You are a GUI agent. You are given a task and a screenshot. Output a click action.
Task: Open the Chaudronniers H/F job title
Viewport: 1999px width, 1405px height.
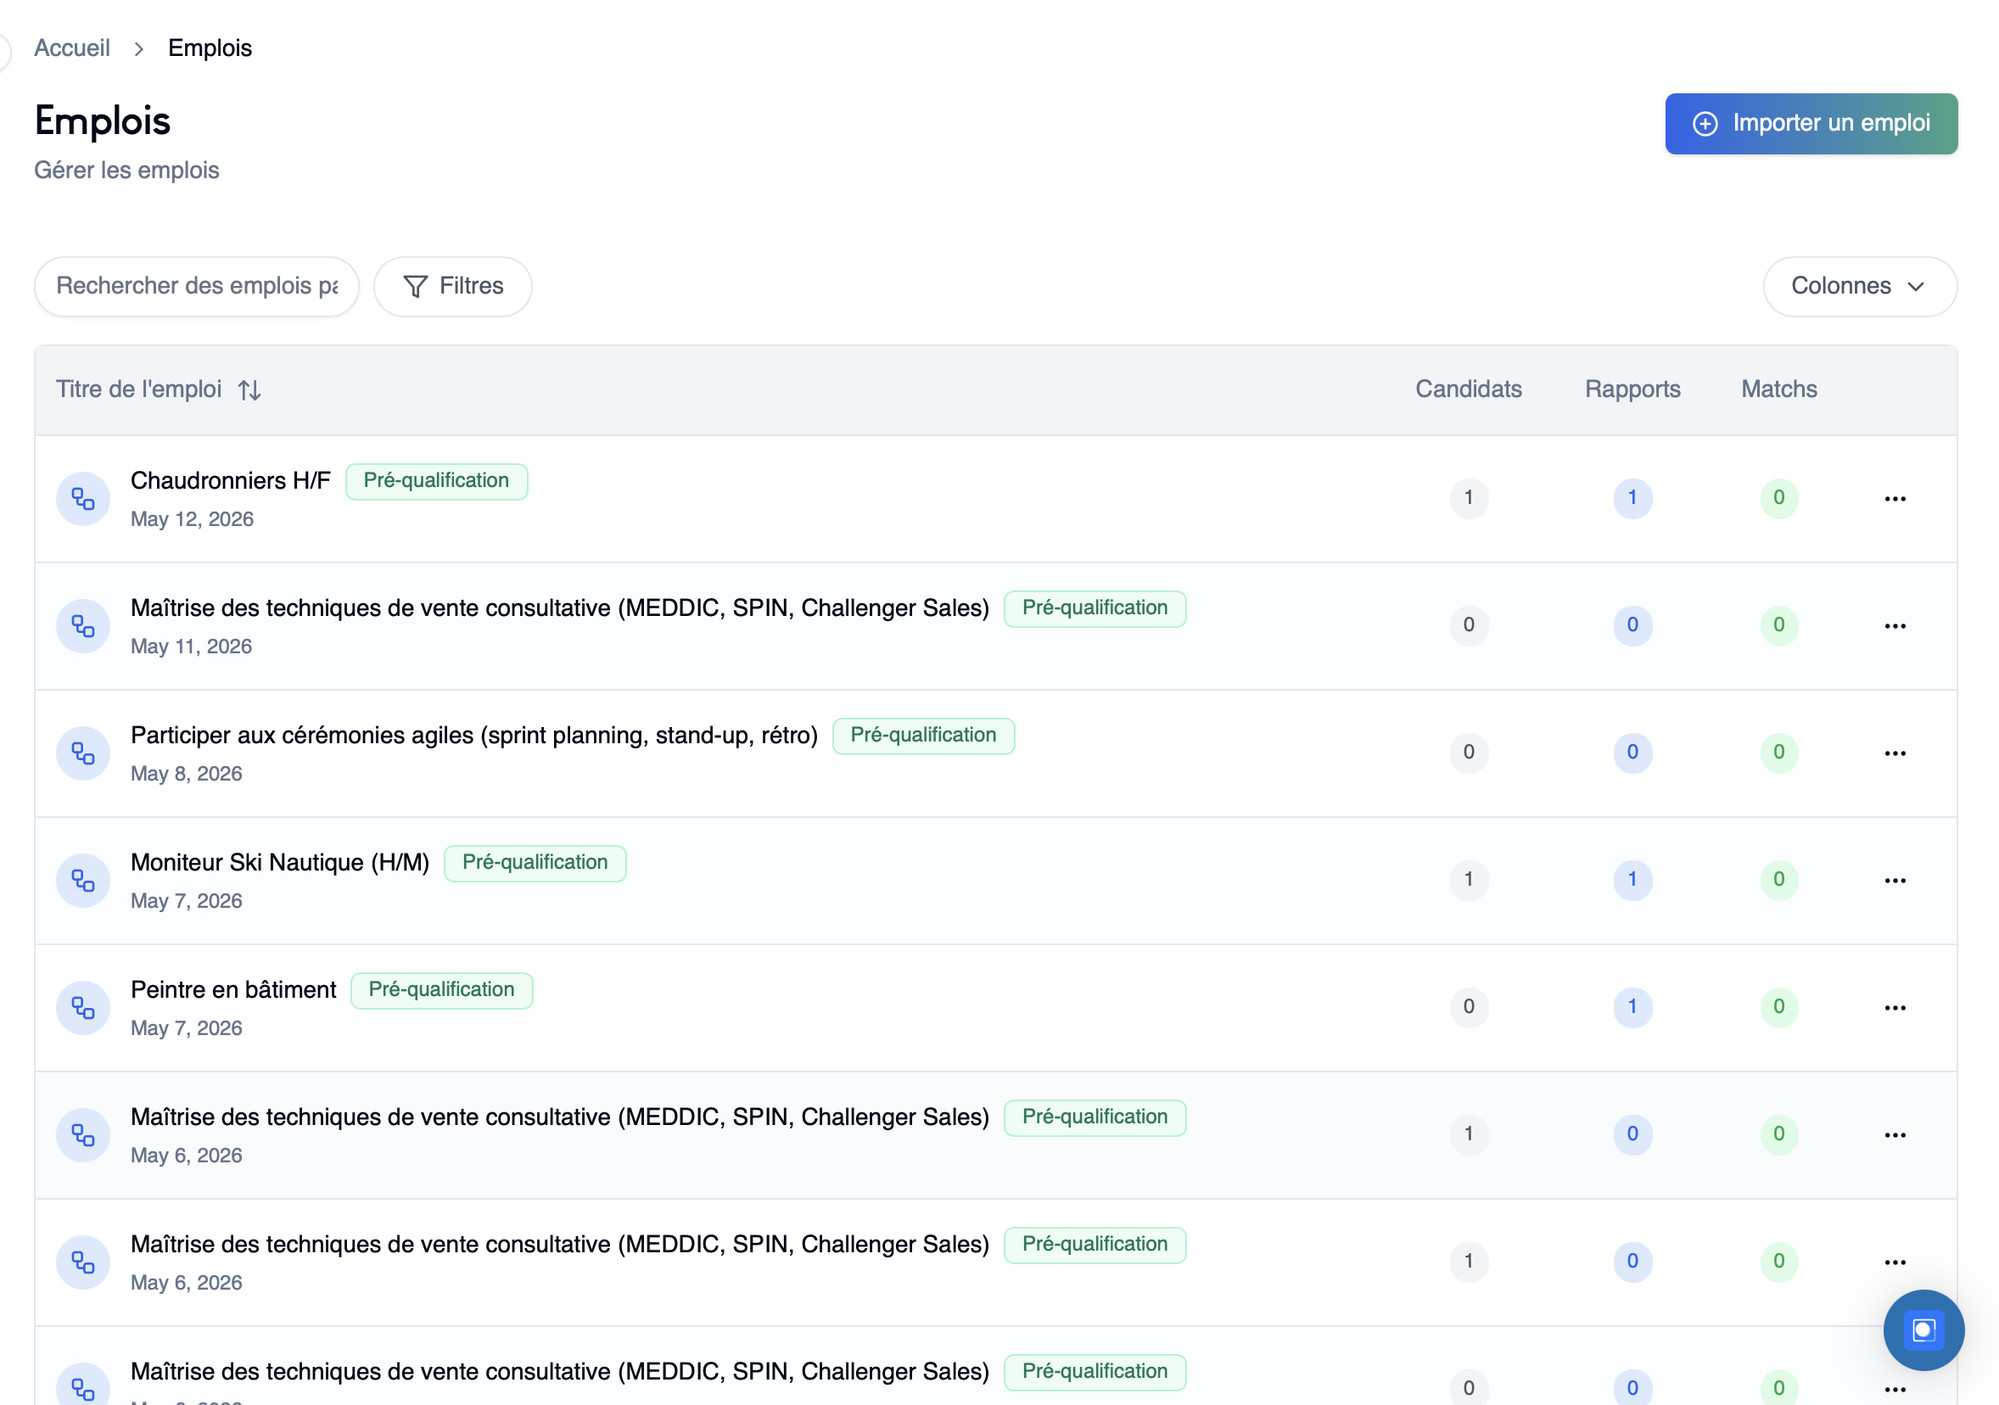pos(230,481)
